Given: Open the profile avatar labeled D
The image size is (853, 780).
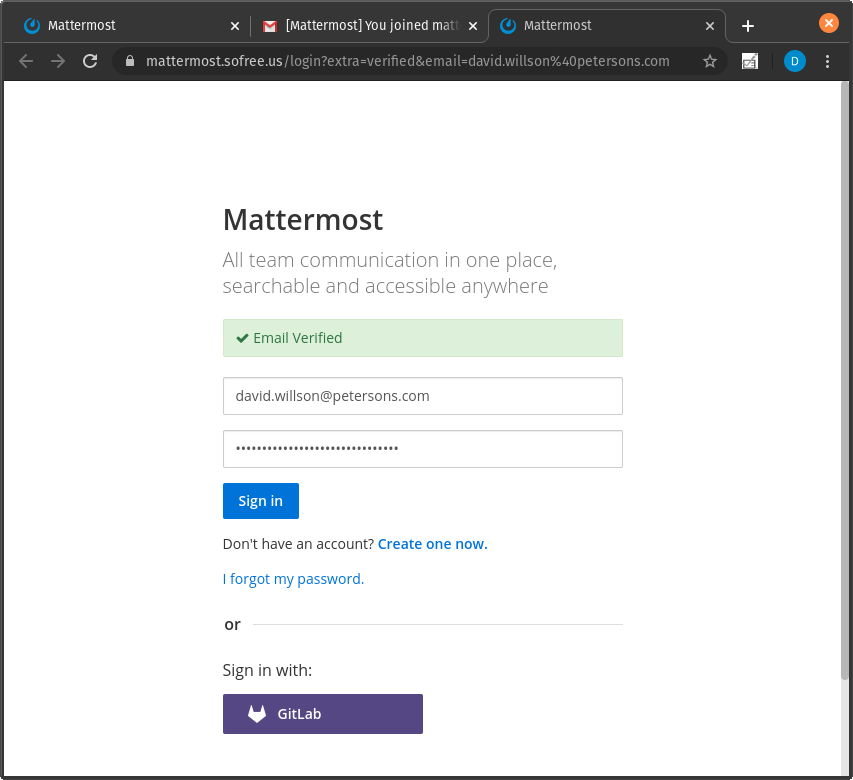Looking at the screenshot, I should coord(794,61).
